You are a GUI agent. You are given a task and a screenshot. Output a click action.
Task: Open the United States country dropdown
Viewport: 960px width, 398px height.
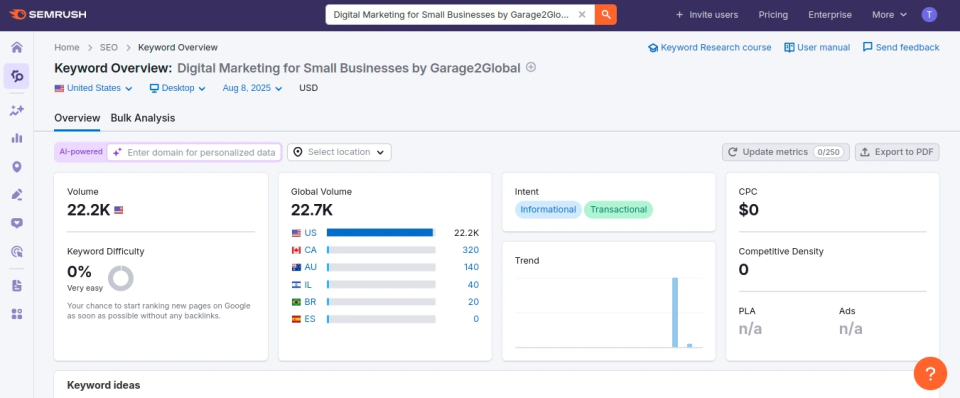tap(93, 88)
